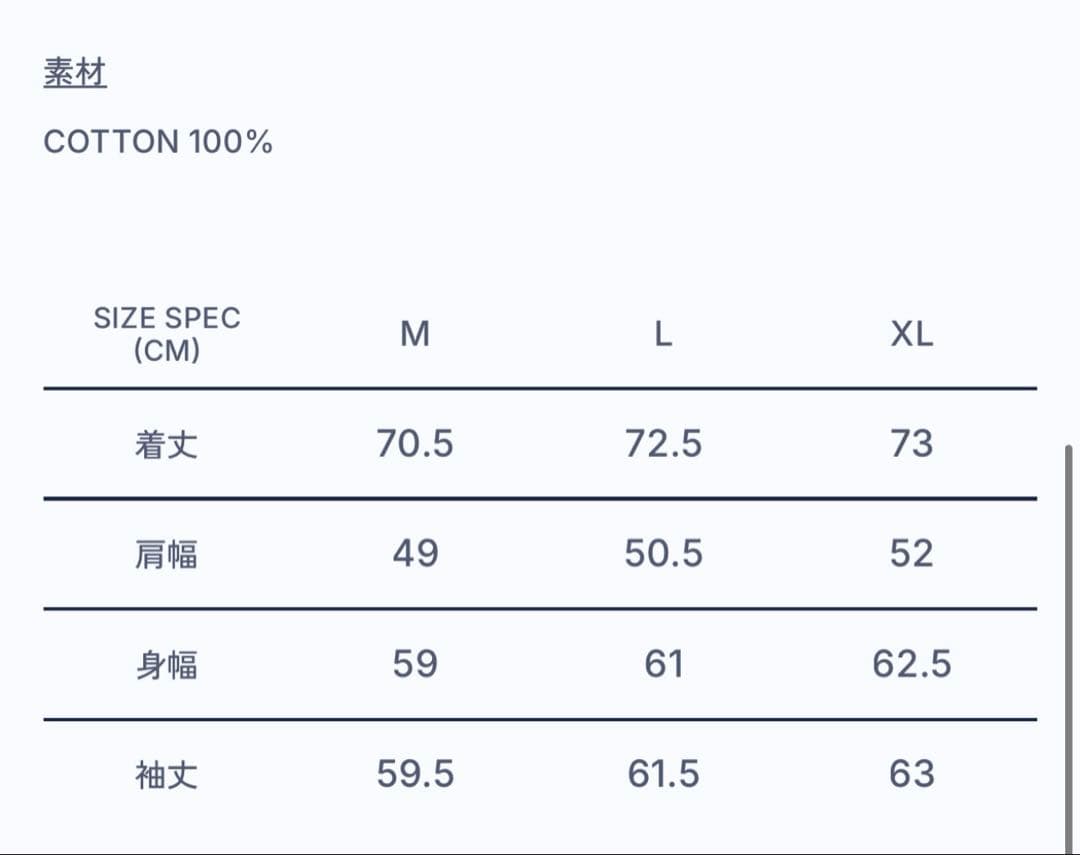Click the 袖丈 row label

pyautogui.click(x=167, y=774)
